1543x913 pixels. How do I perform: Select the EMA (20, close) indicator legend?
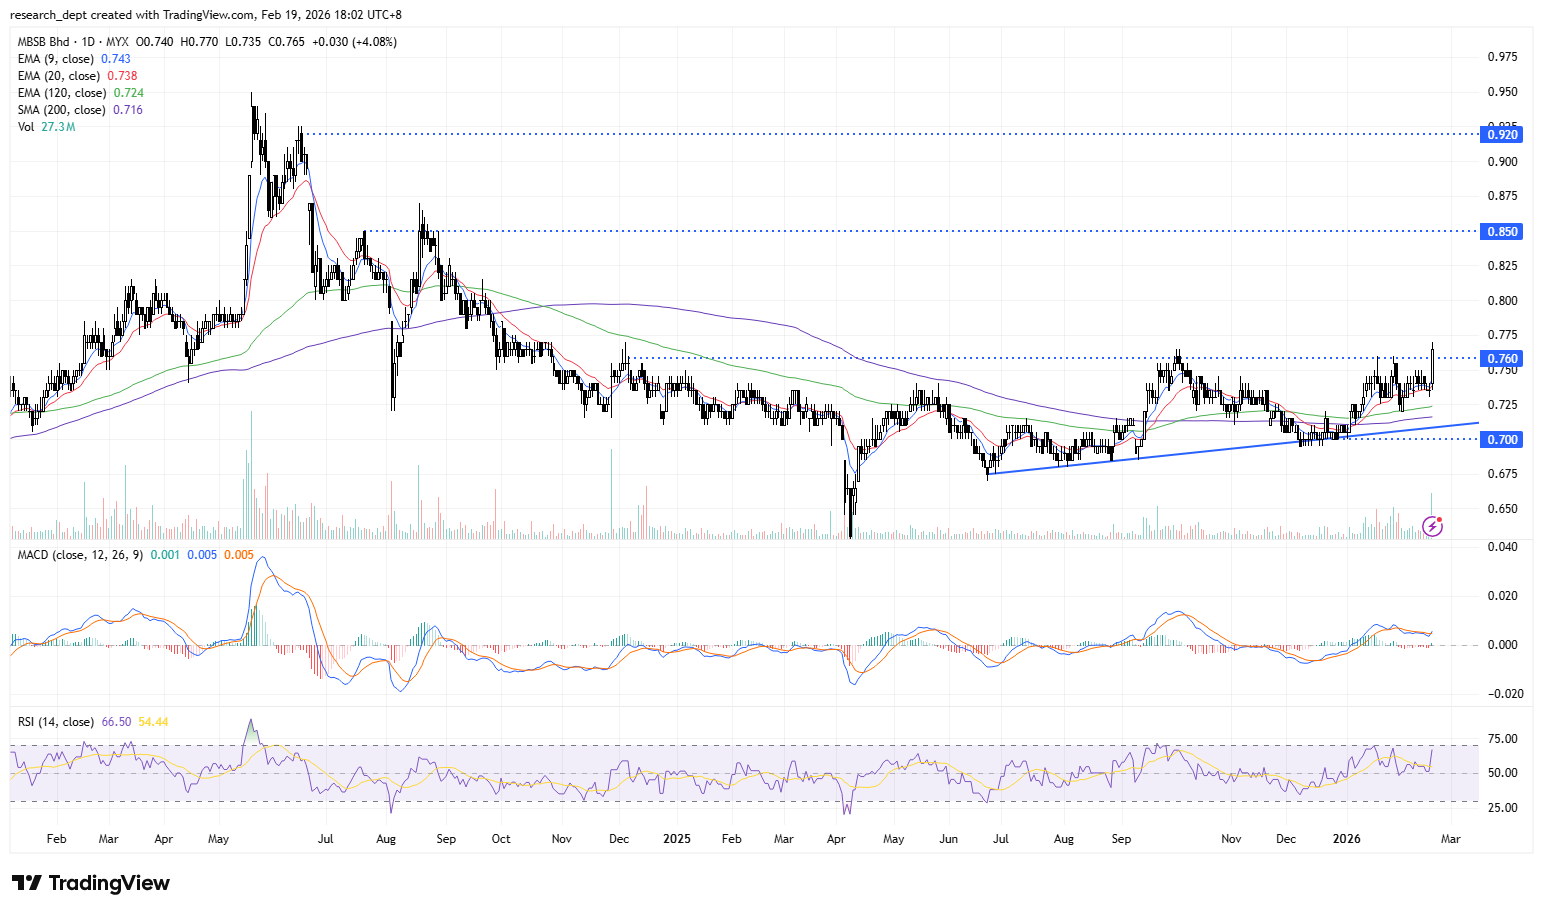pos(62,76)
